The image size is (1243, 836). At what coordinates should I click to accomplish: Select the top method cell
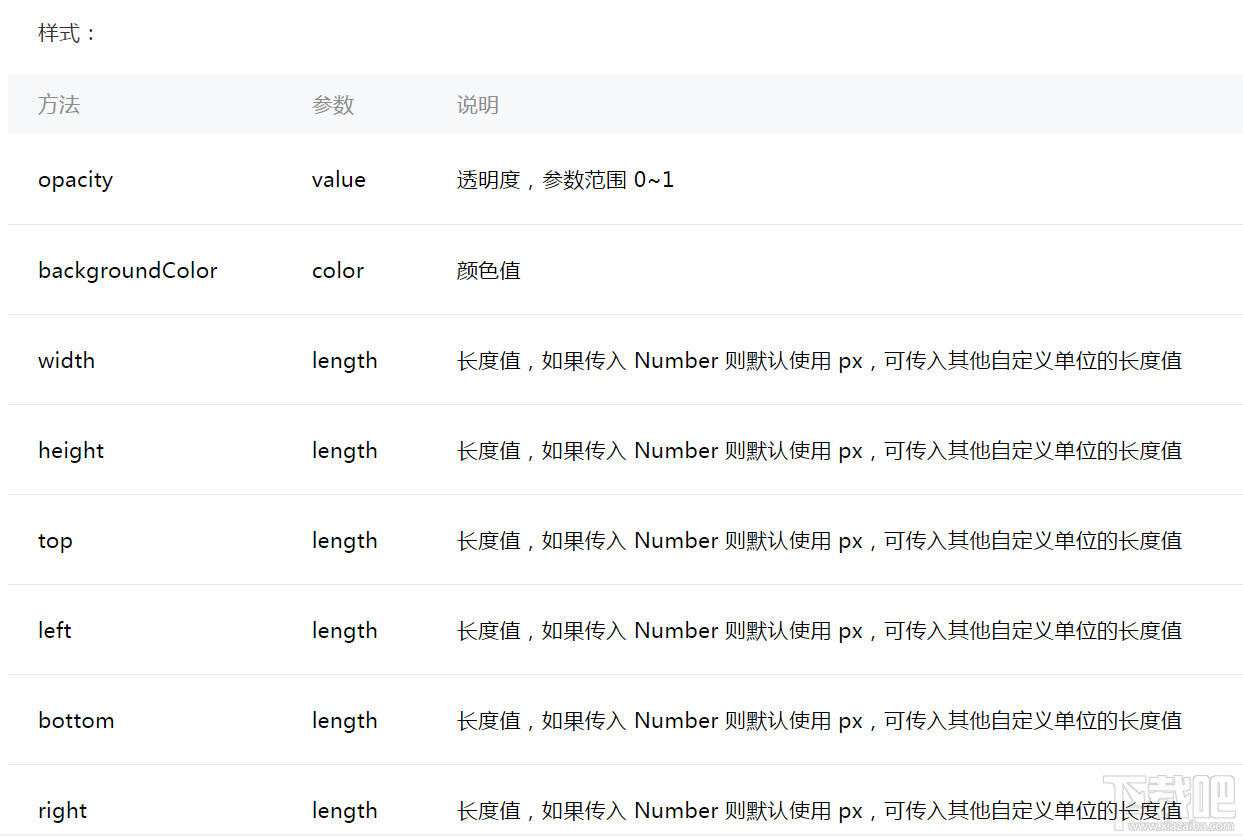point(54,540)
